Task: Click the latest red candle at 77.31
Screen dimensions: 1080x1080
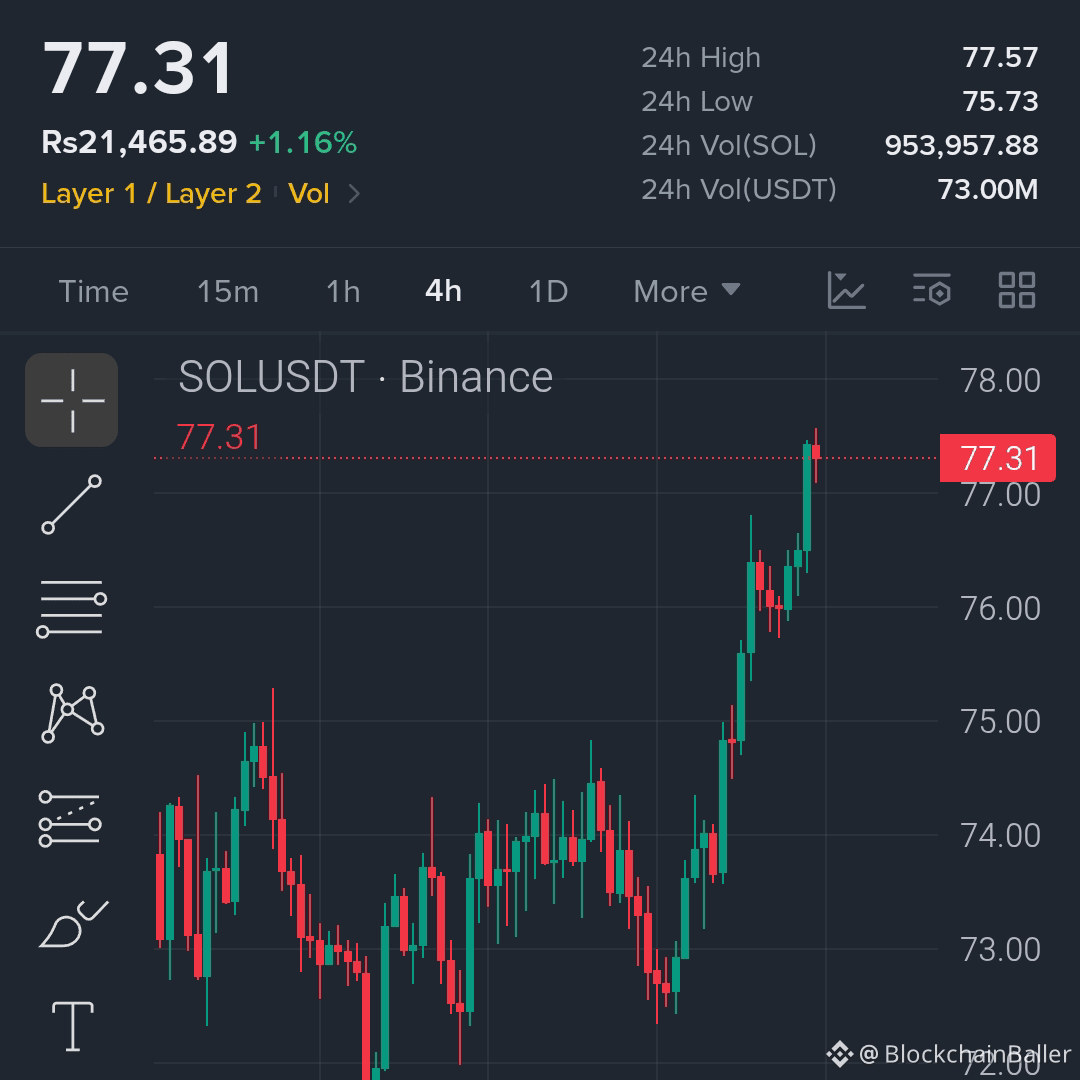Action: coord(816,453)
